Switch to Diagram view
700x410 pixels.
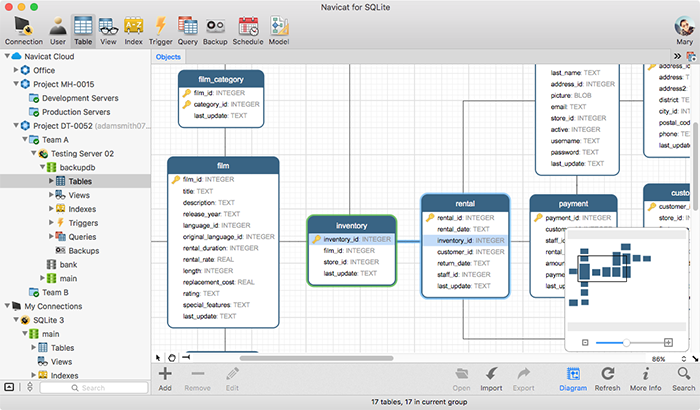(x=573, y=379)
